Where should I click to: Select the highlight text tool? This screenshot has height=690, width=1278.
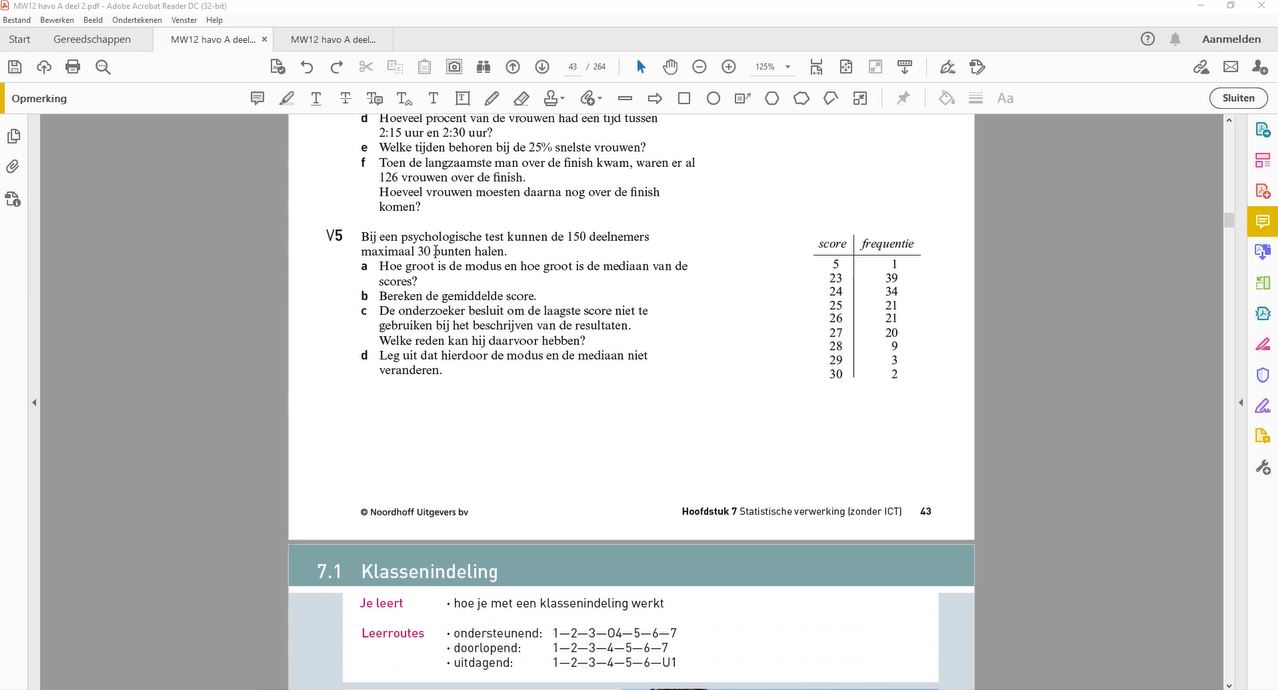pyautogui.click(x=287, y=98)
